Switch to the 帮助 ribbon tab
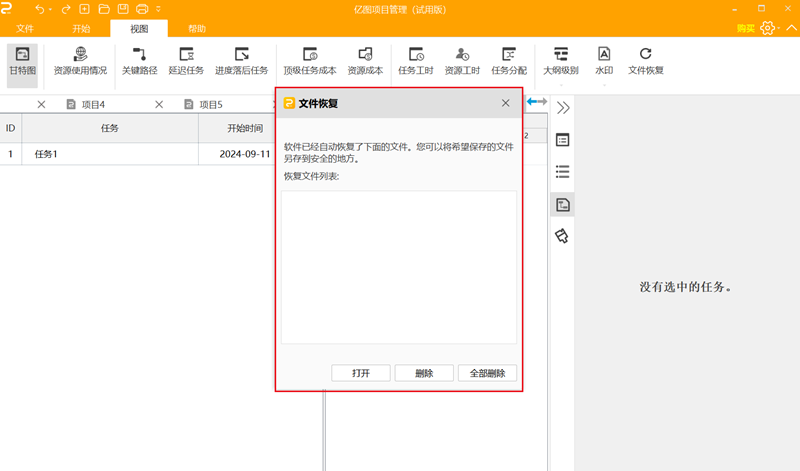 (197, 29)
